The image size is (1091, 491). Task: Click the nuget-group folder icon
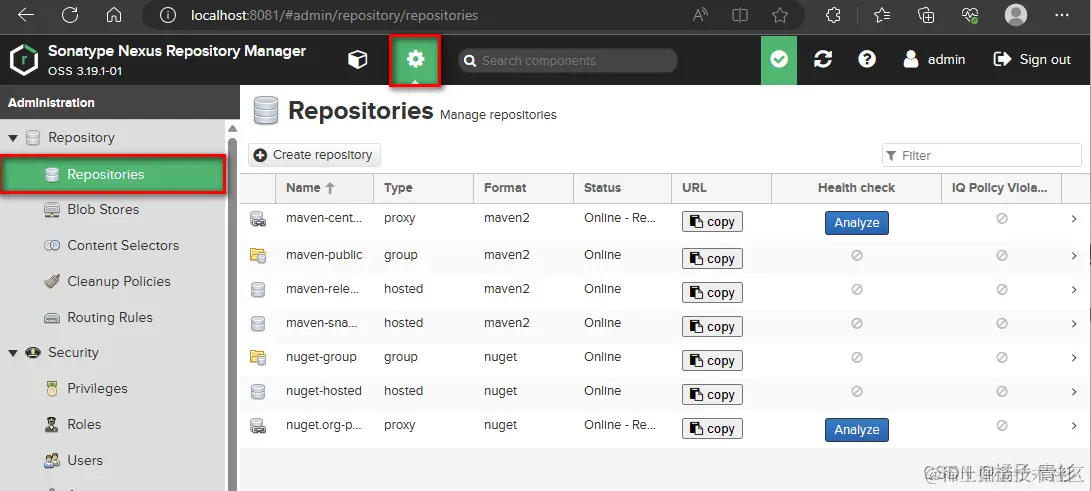258,357
